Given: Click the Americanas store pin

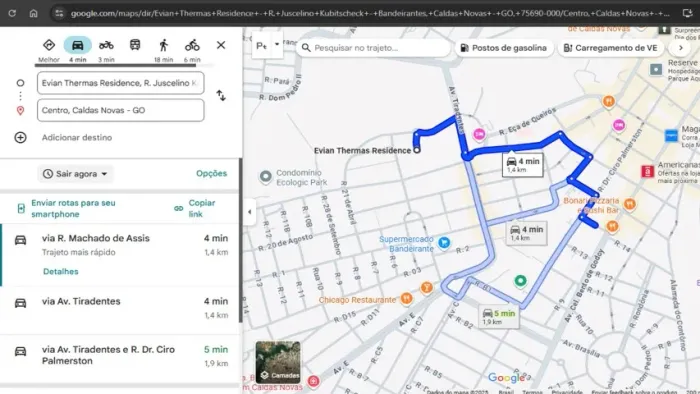Looking at the screenshot, I should 647,171.
